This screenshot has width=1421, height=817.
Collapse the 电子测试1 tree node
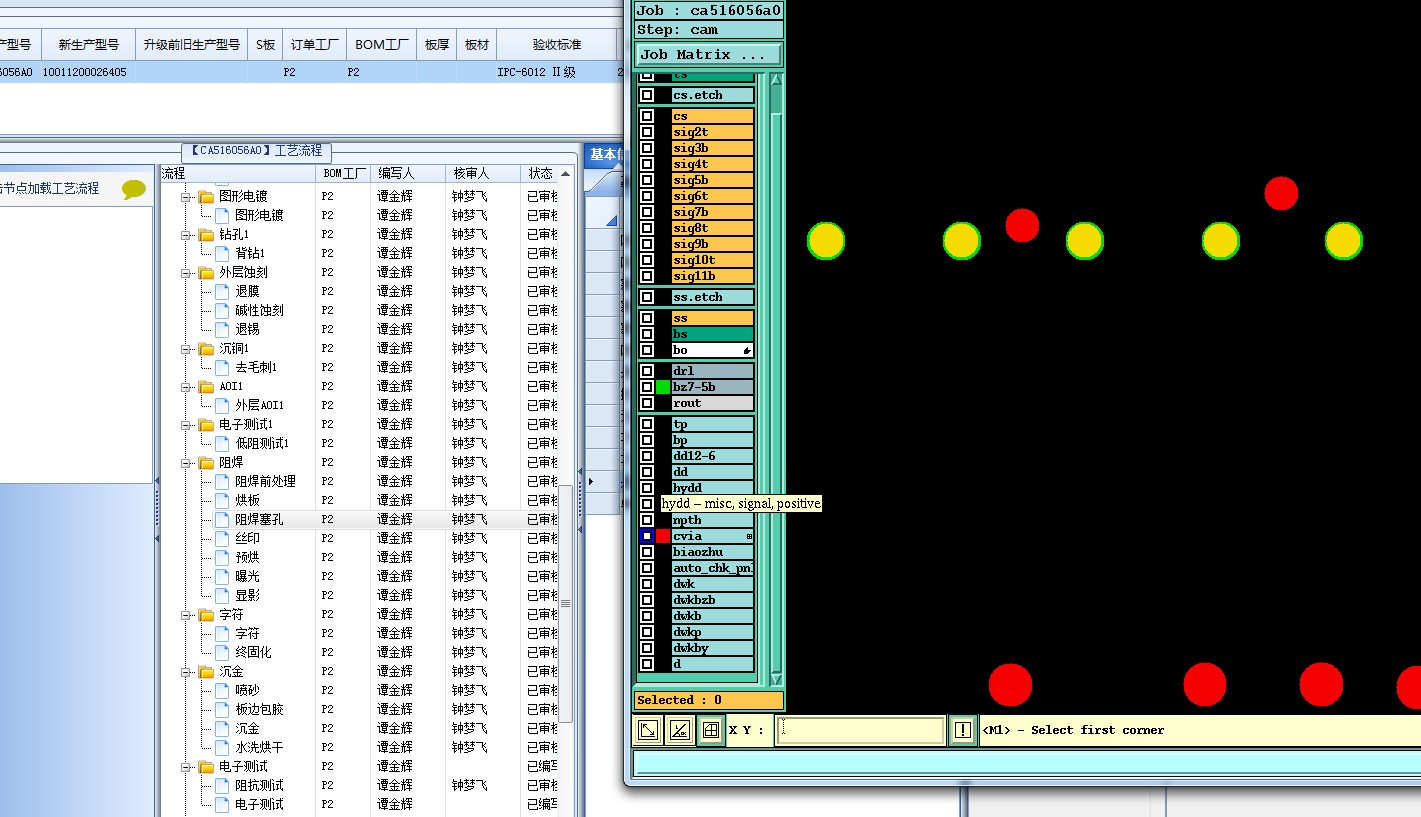click(x=186, y=424)
